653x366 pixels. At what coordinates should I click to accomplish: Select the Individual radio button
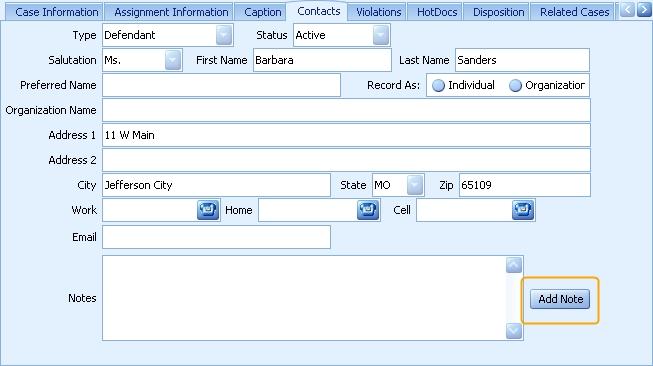pyautogui.click(x=438, y=85)
